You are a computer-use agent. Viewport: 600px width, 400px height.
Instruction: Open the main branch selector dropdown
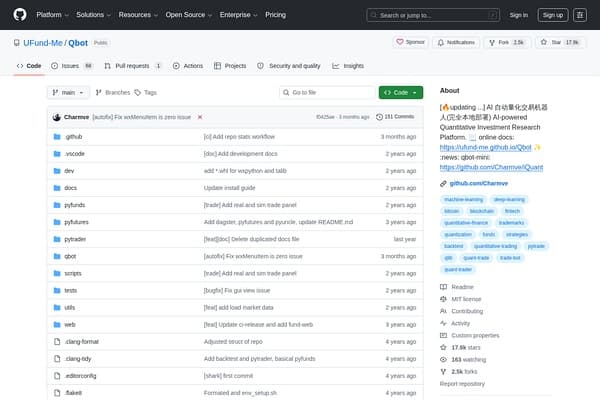(68, 93)
